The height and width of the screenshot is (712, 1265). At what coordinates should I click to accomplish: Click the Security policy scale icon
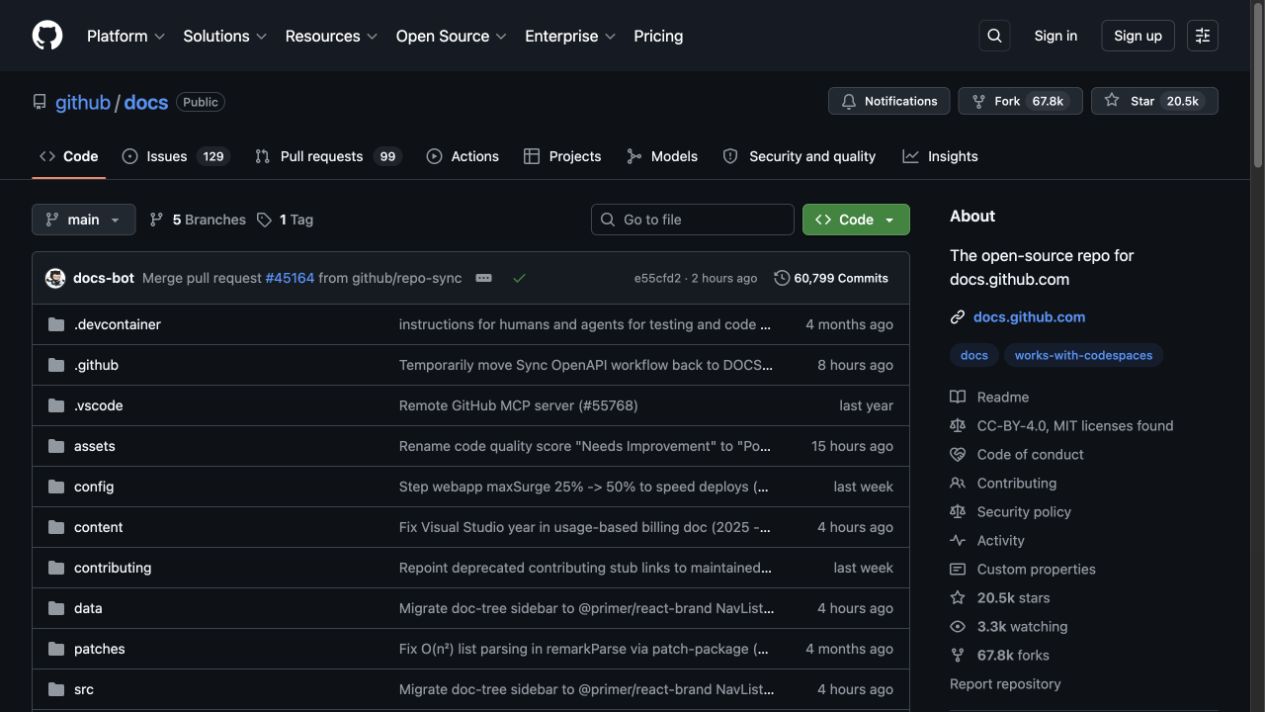click(957, 511)
